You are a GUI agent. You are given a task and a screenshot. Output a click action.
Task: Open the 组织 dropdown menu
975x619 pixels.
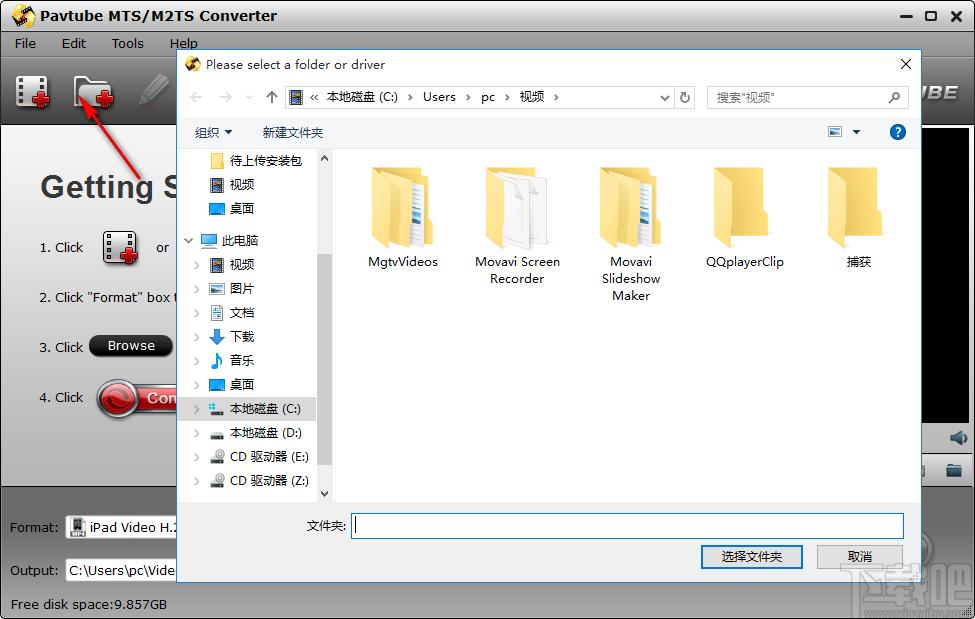[x=213, y=133]
